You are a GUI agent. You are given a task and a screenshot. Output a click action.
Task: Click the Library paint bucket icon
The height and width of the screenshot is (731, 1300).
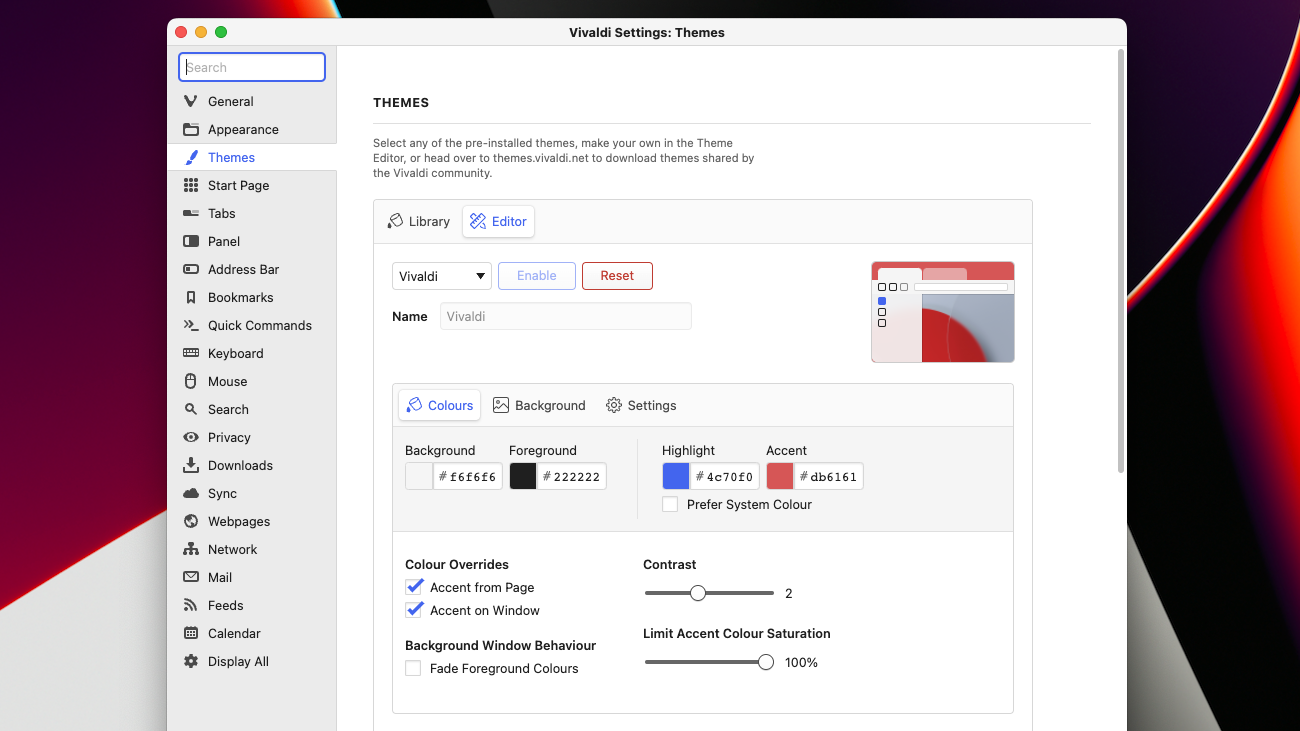pos(395,221)
